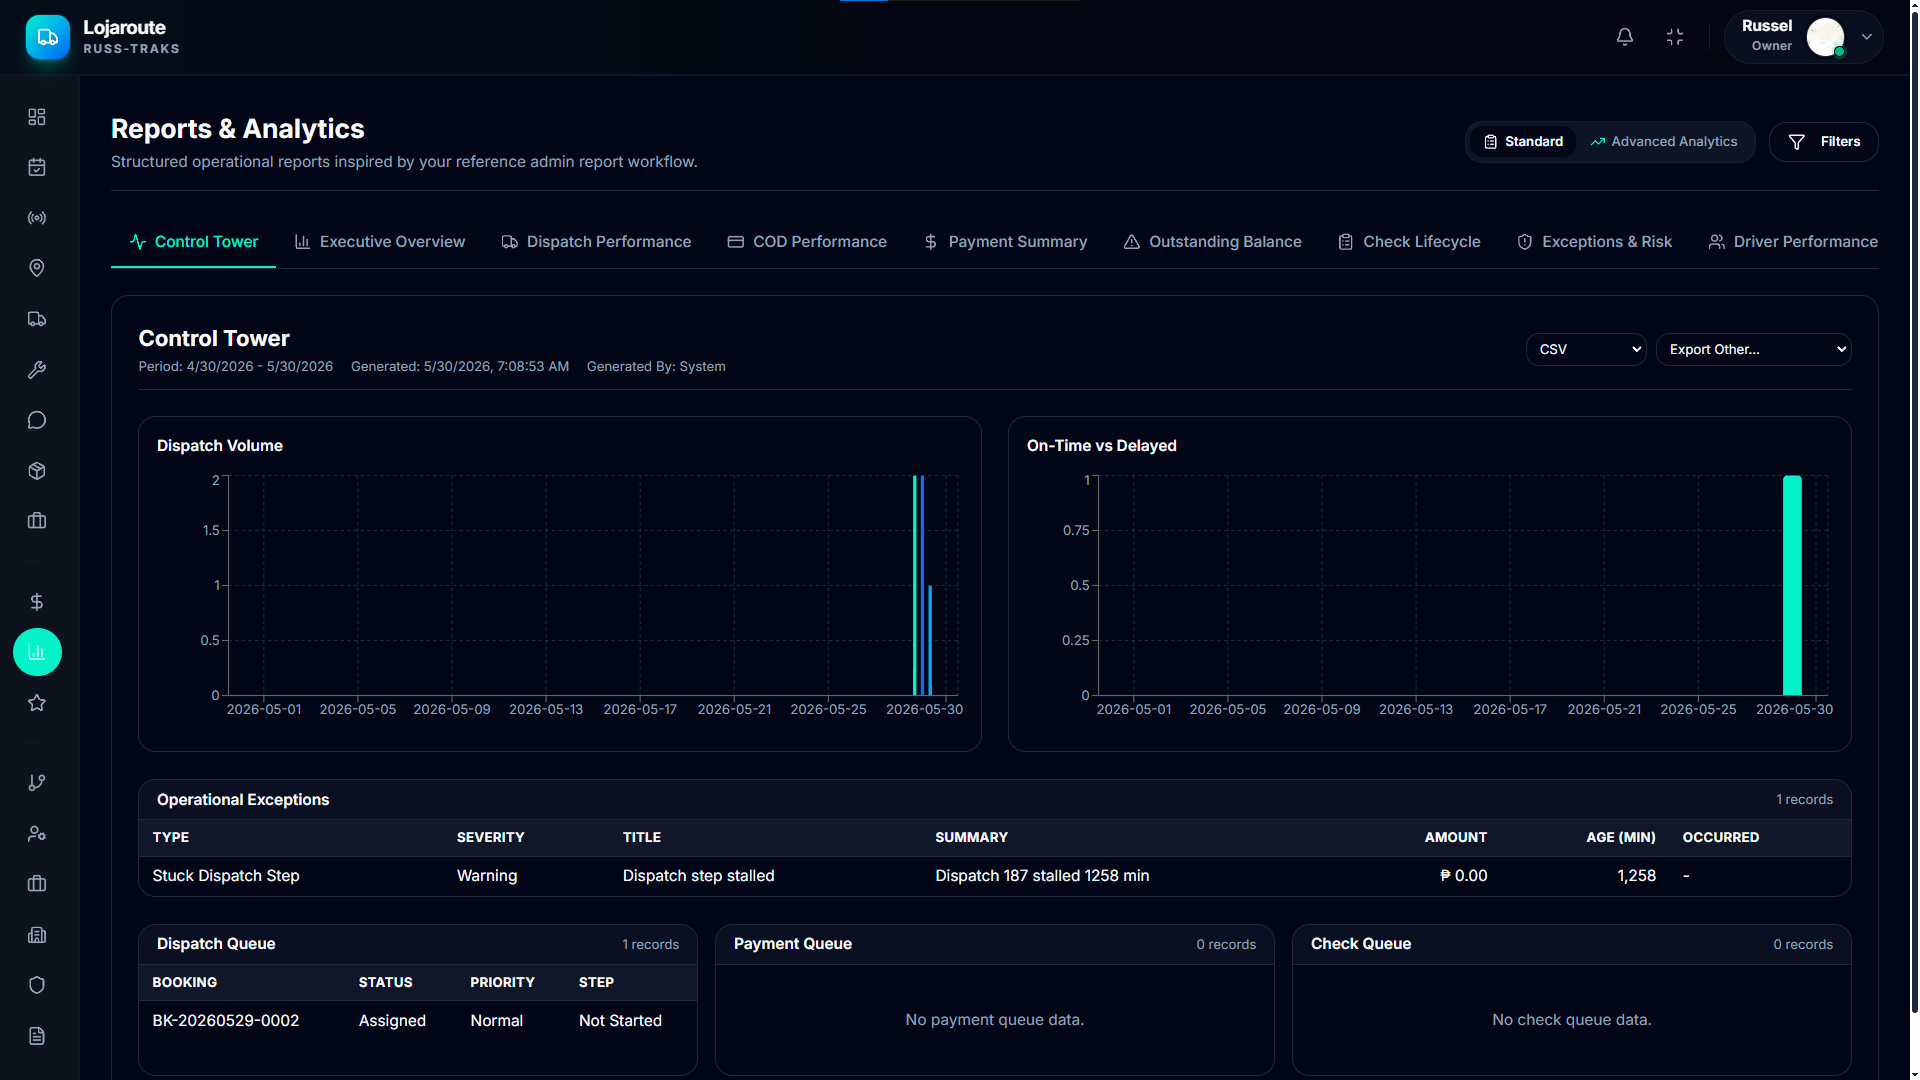Switch to Check Lifecycle tab
Viewport: 1920px width, 1080px height.
click(x=1409, y=242)
